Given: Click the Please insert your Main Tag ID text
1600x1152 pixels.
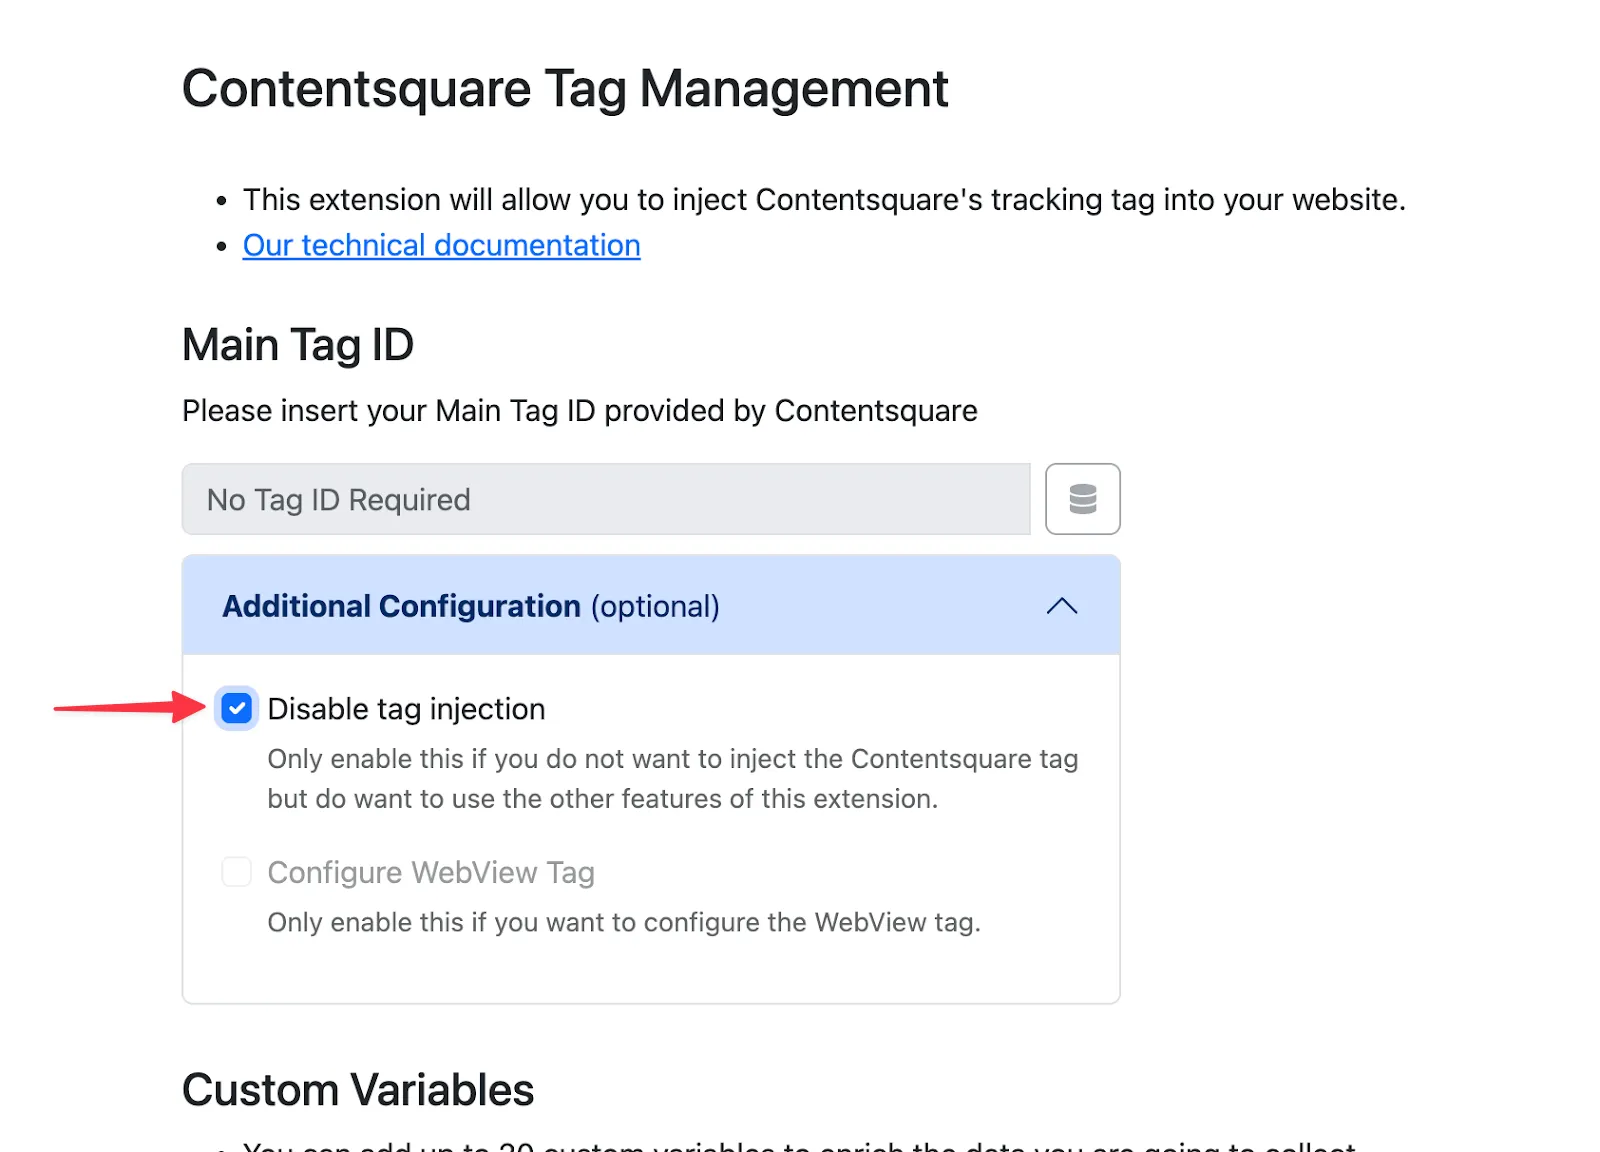Looking at the screenshot, I should (x=580, y=411).
